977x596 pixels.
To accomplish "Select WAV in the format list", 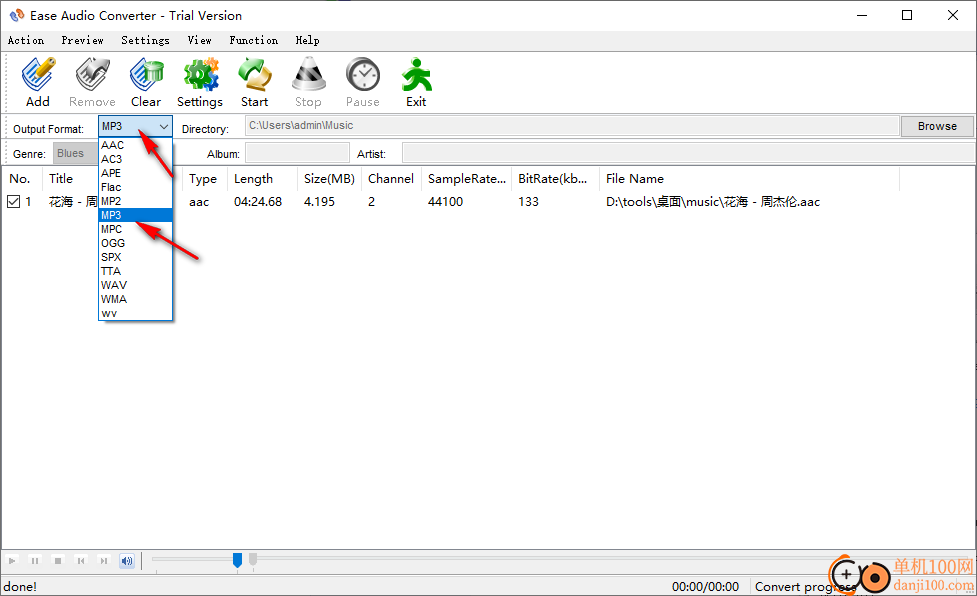I will coord(135,285).
